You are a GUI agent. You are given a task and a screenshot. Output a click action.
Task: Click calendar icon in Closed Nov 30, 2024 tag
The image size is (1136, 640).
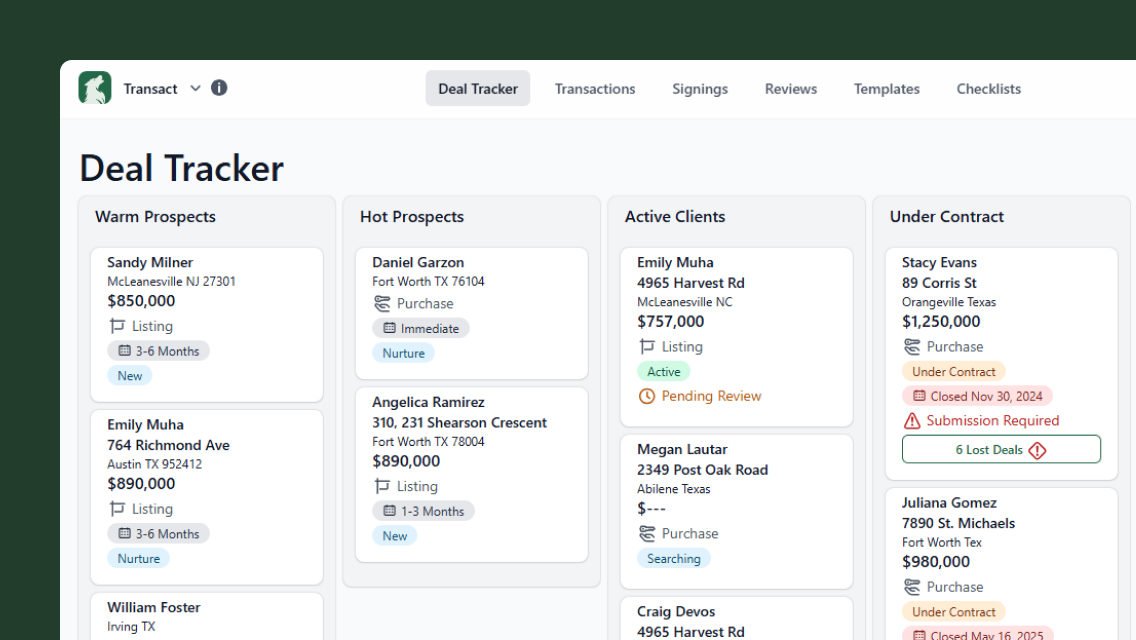coord(919,396)
